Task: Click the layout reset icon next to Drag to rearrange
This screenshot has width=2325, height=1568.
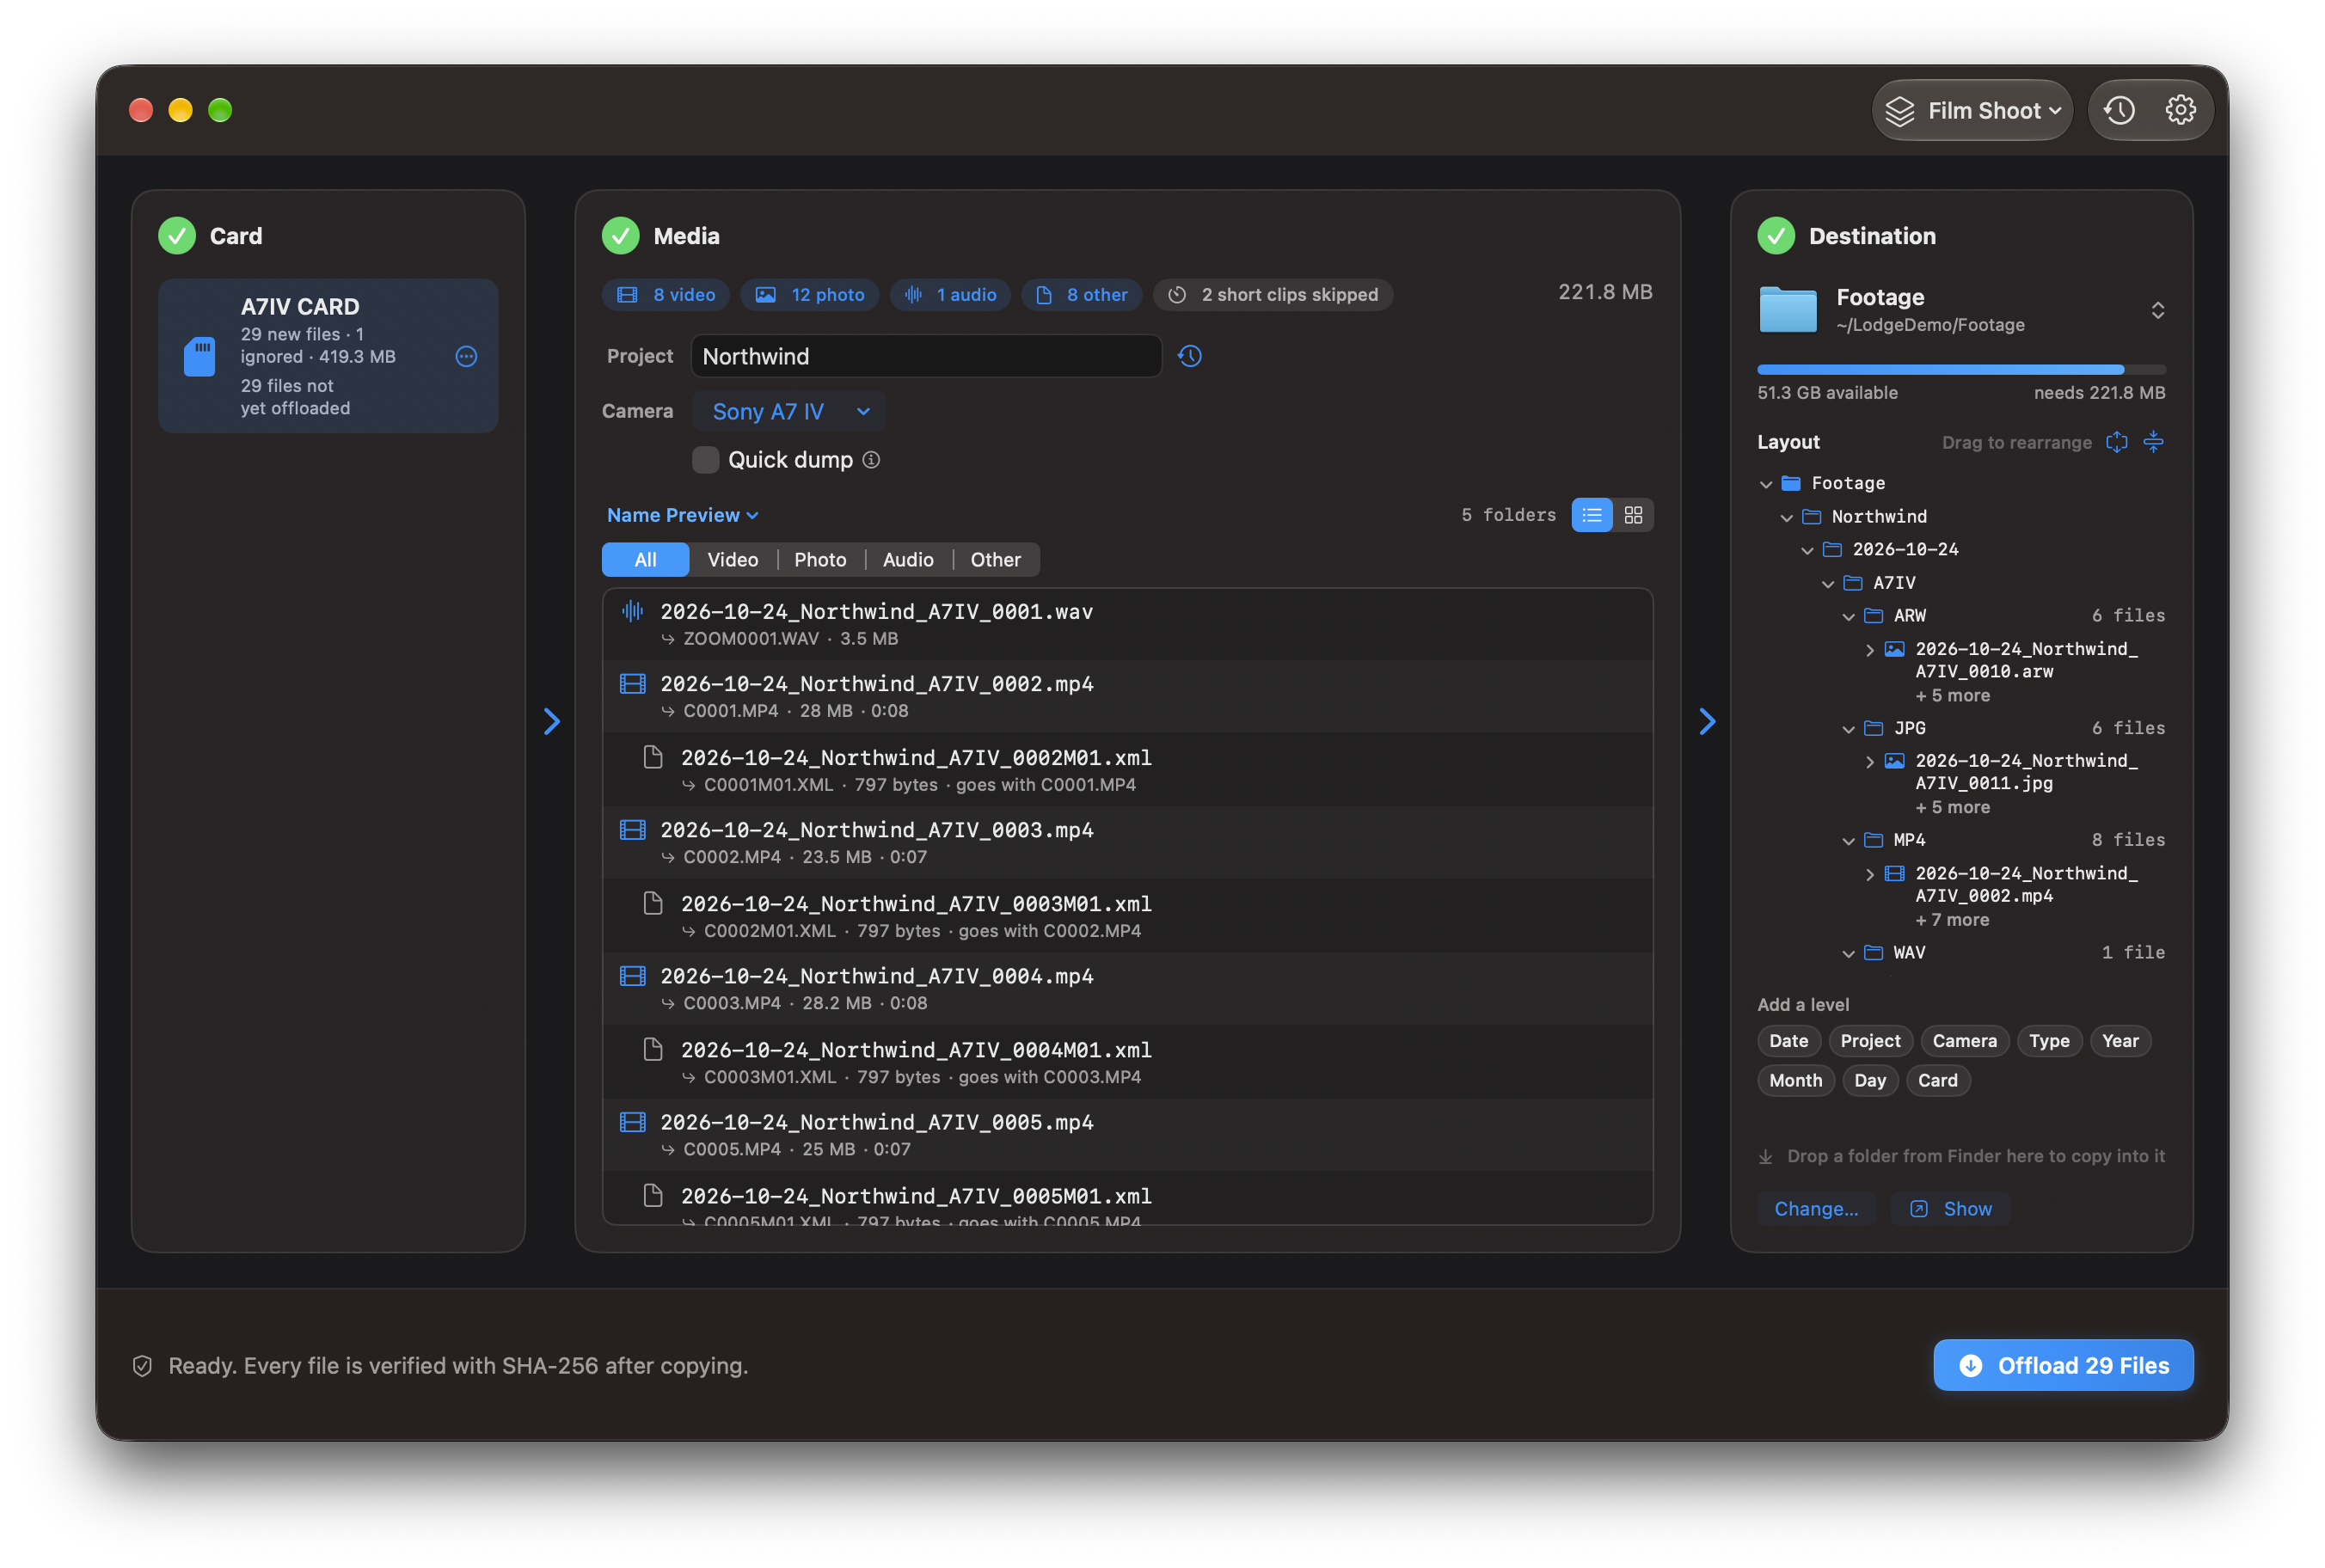Action: pyautogui.click(x=2116, y=442)
